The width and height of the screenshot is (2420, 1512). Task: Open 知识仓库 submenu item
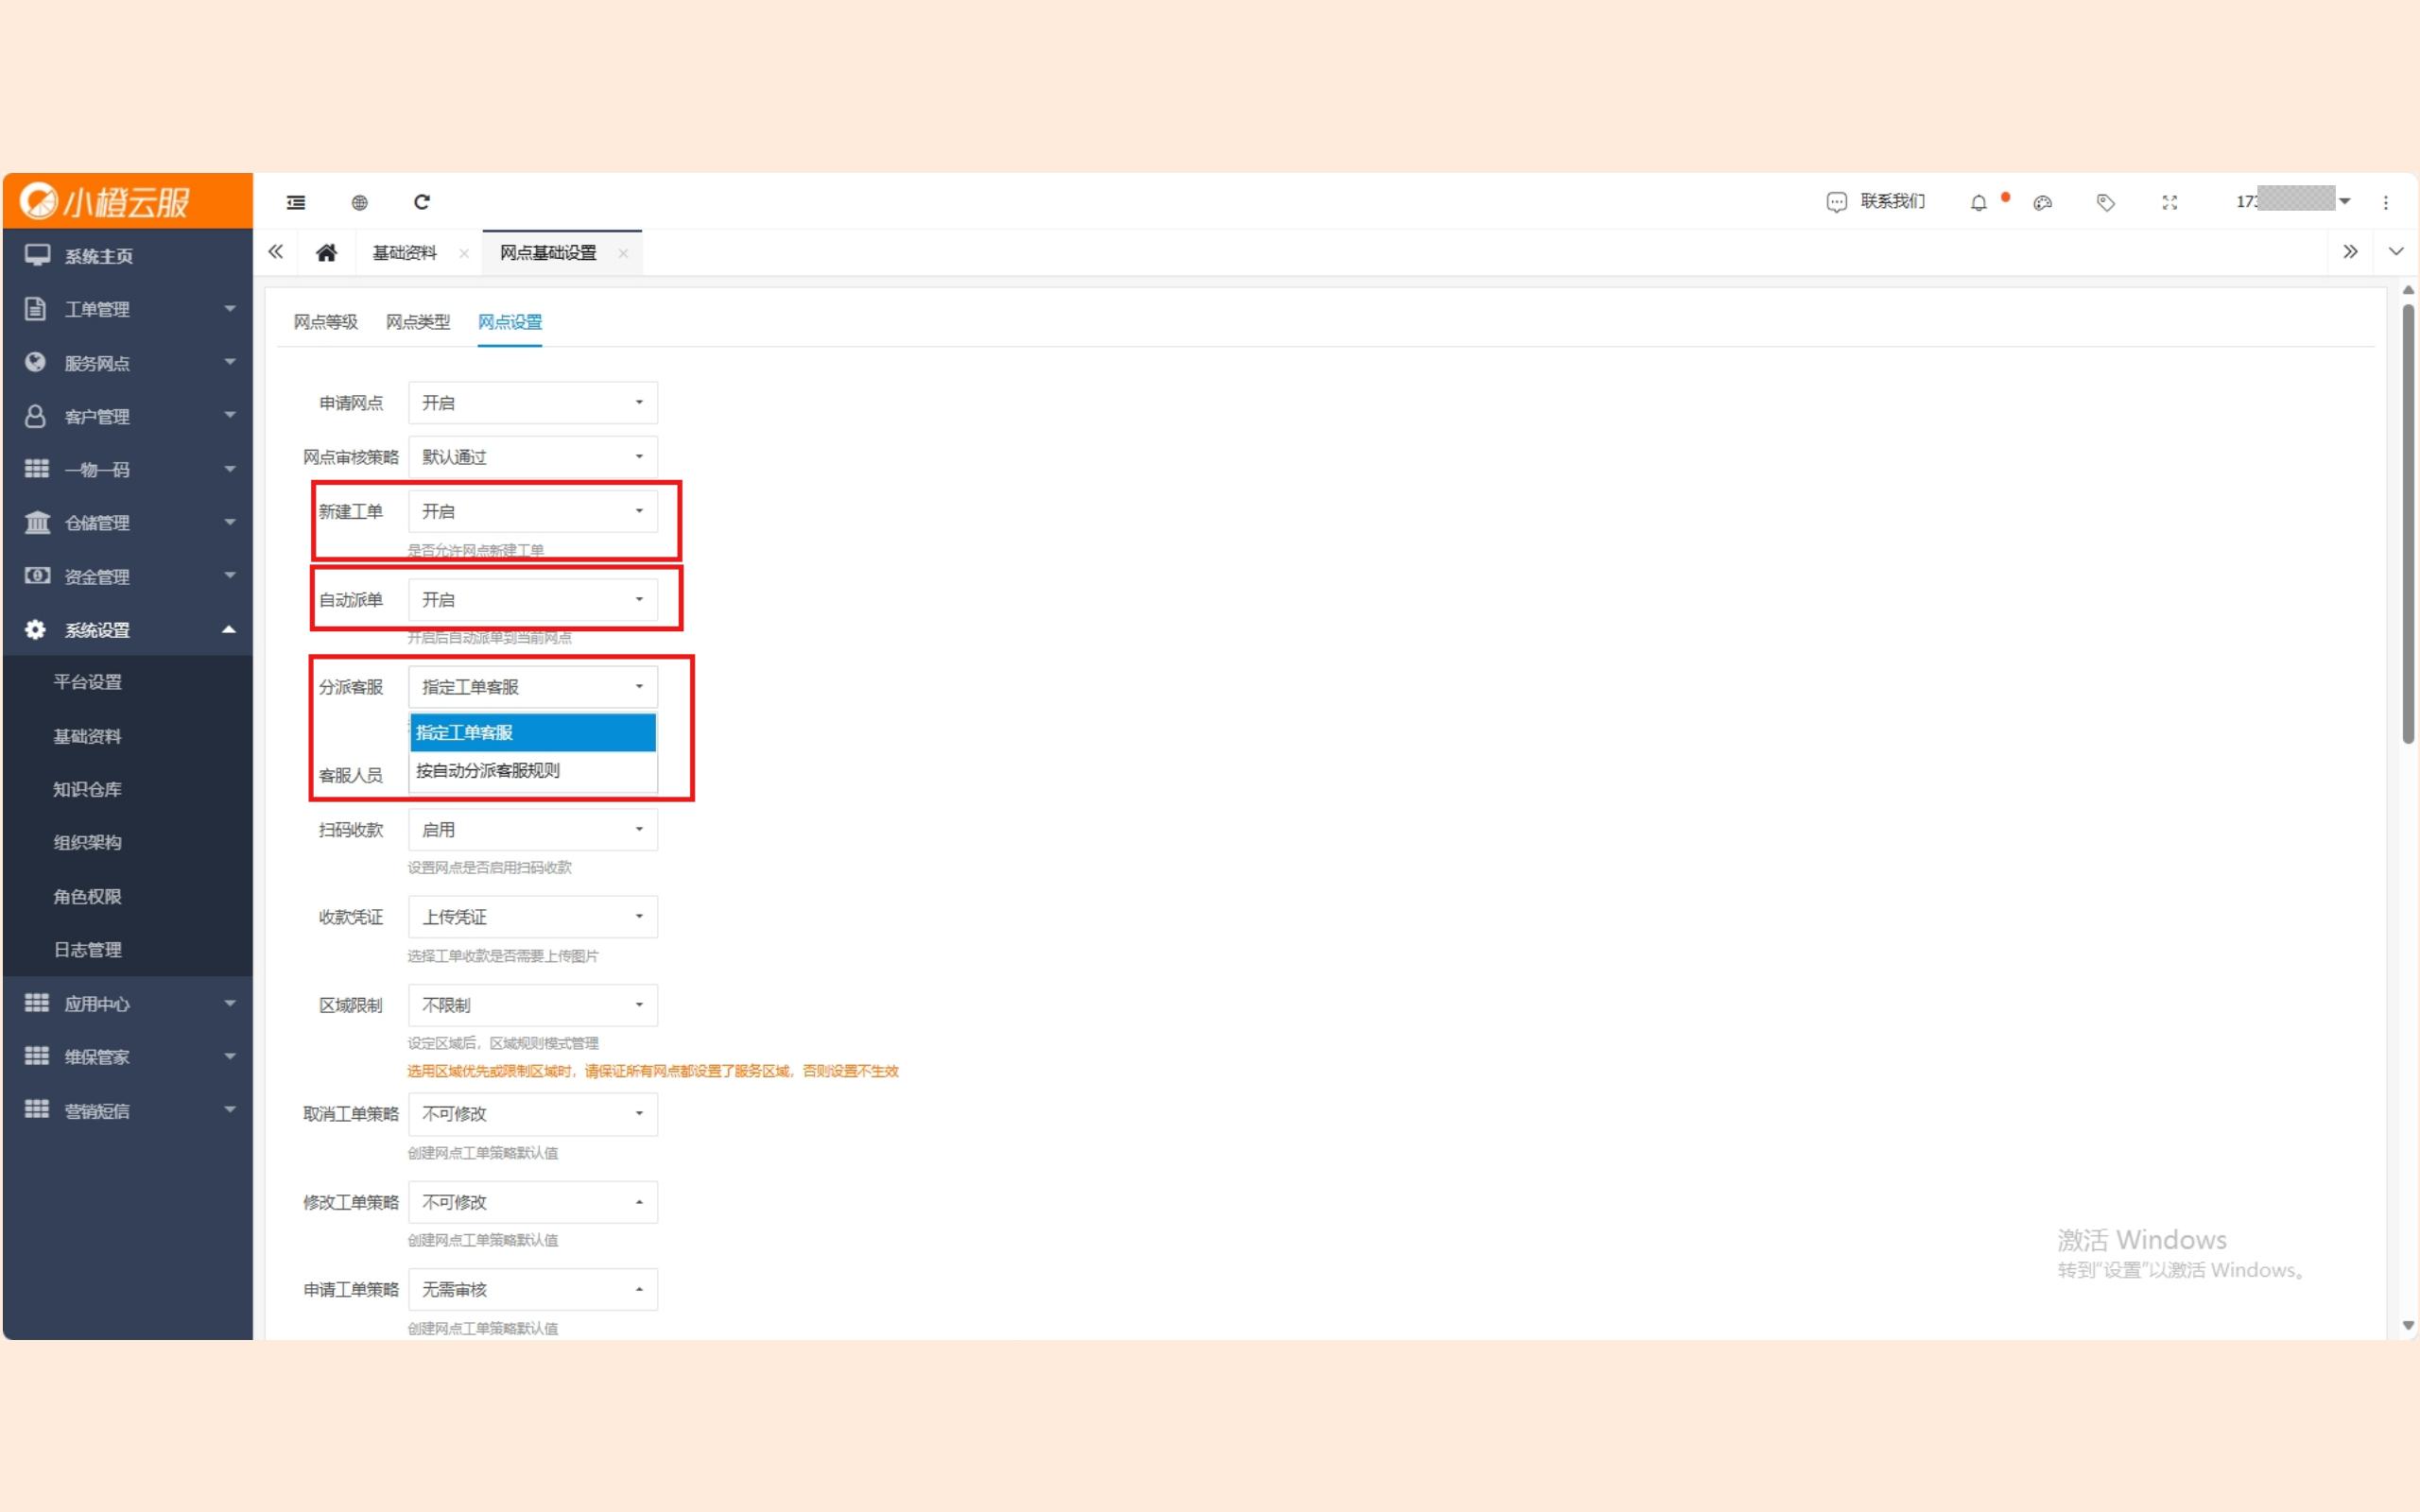(x=128, y=789)
